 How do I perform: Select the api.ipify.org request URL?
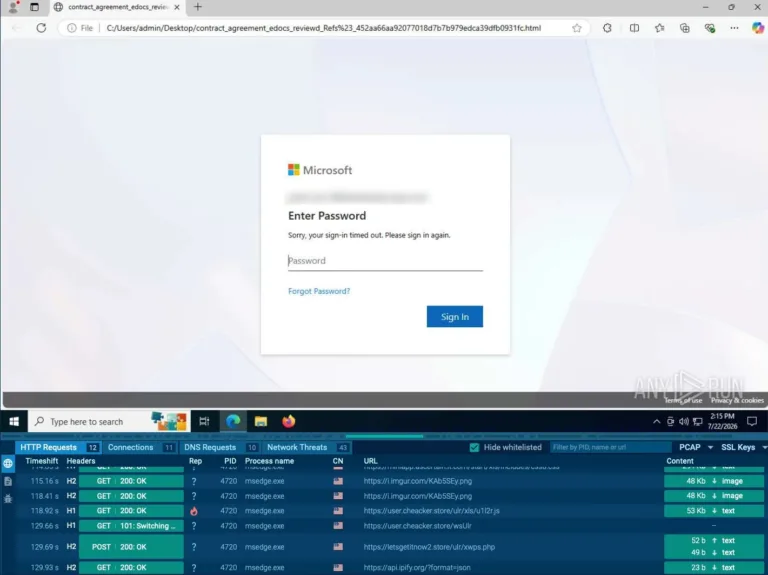(417, 568)
